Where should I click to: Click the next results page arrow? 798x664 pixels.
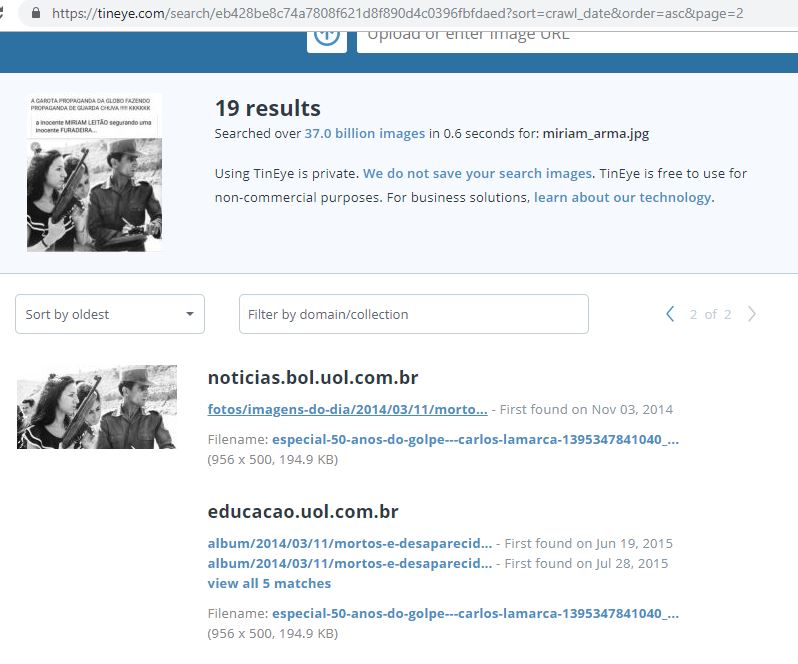coord(752,314)
